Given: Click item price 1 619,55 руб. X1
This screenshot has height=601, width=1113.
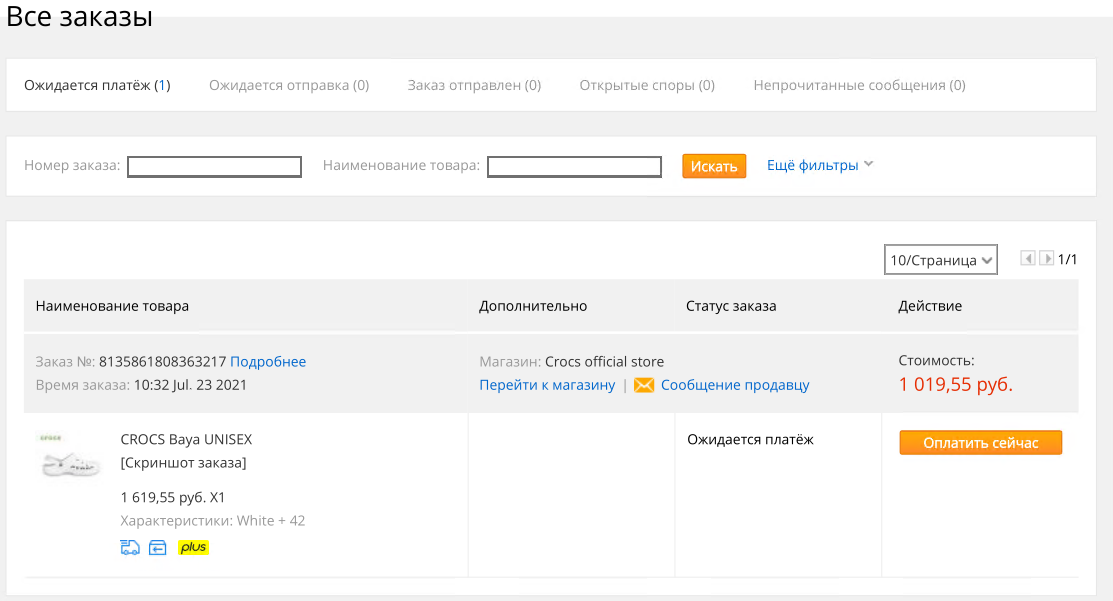Looking at the screenshot, I should click(x=172, y=497).
